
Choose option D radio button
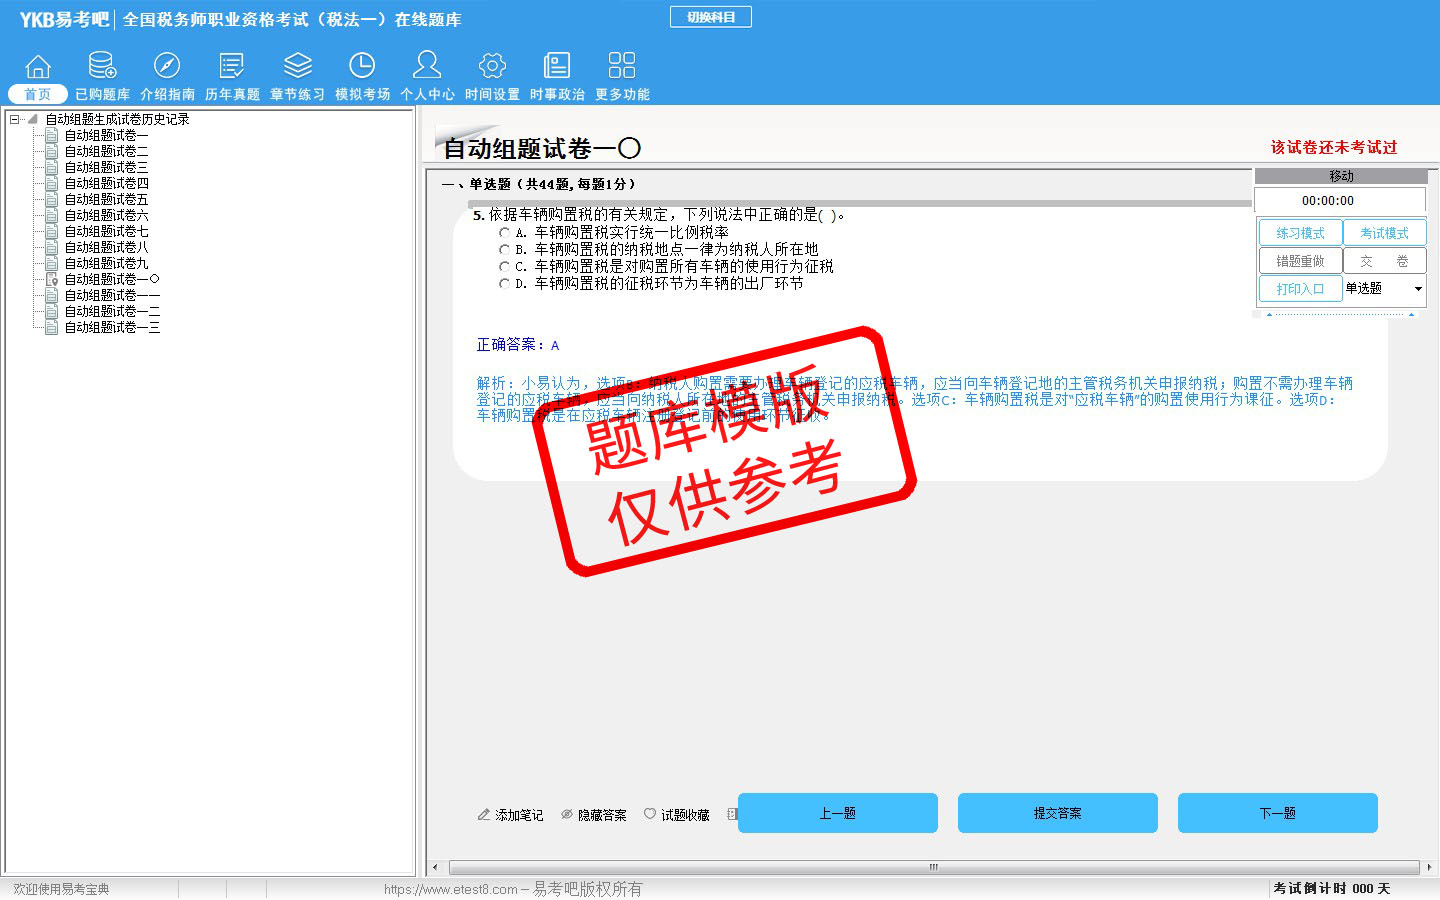pyautogui.click(x=505, y=284)
